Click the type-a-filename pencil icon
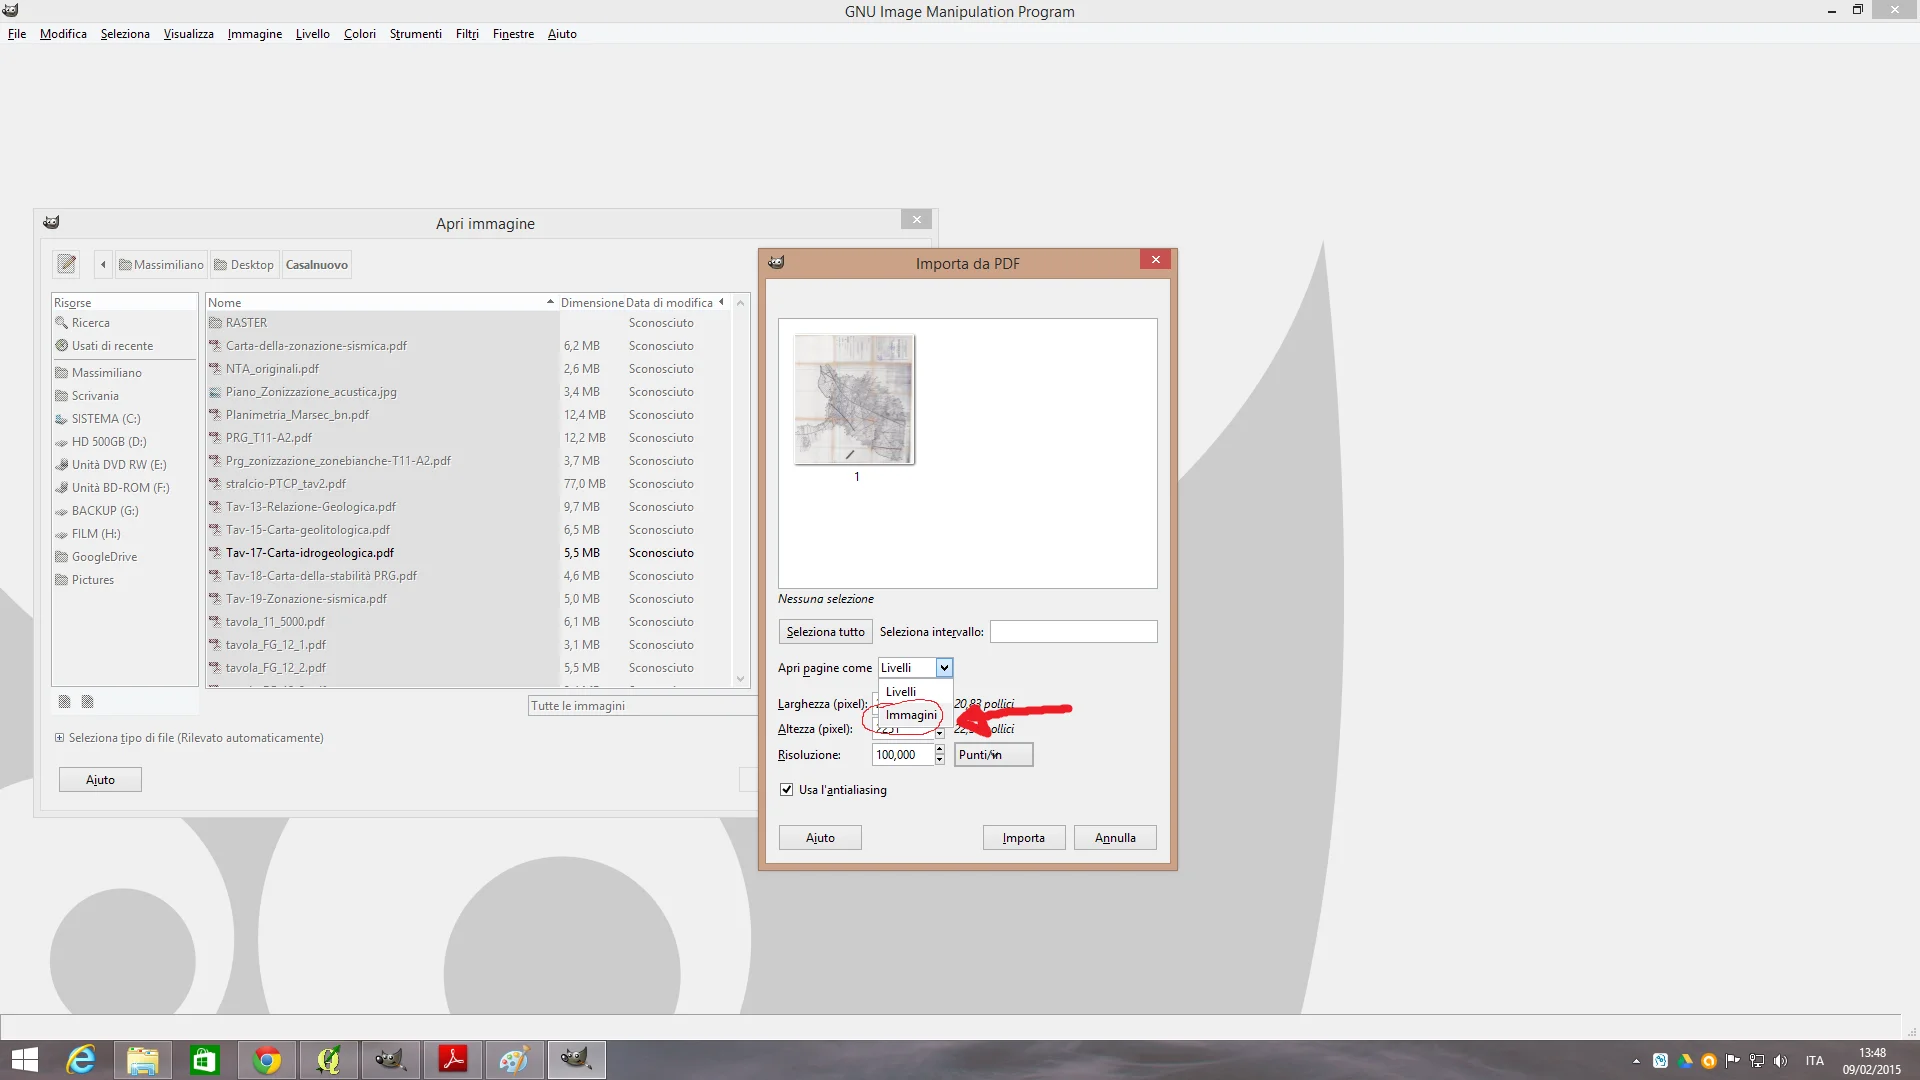Screen dimensions: 1920x1080 (67, 264)
